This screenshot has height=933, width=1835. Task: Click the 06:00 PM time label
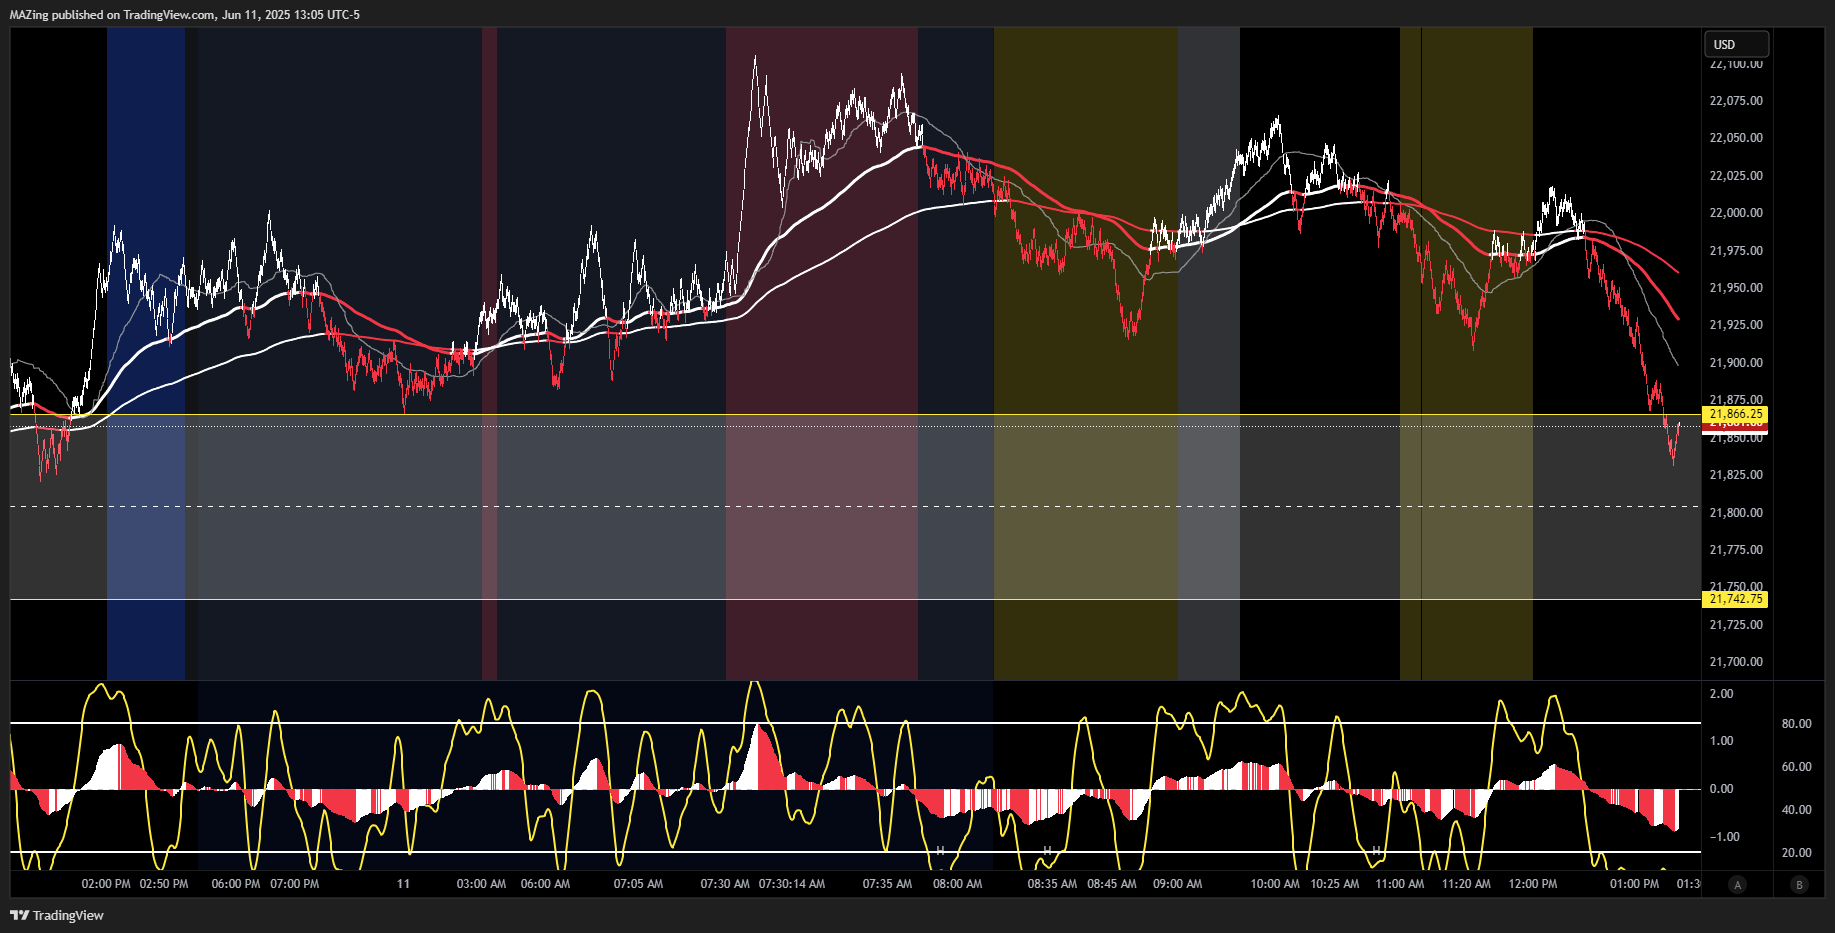[236, 884]
